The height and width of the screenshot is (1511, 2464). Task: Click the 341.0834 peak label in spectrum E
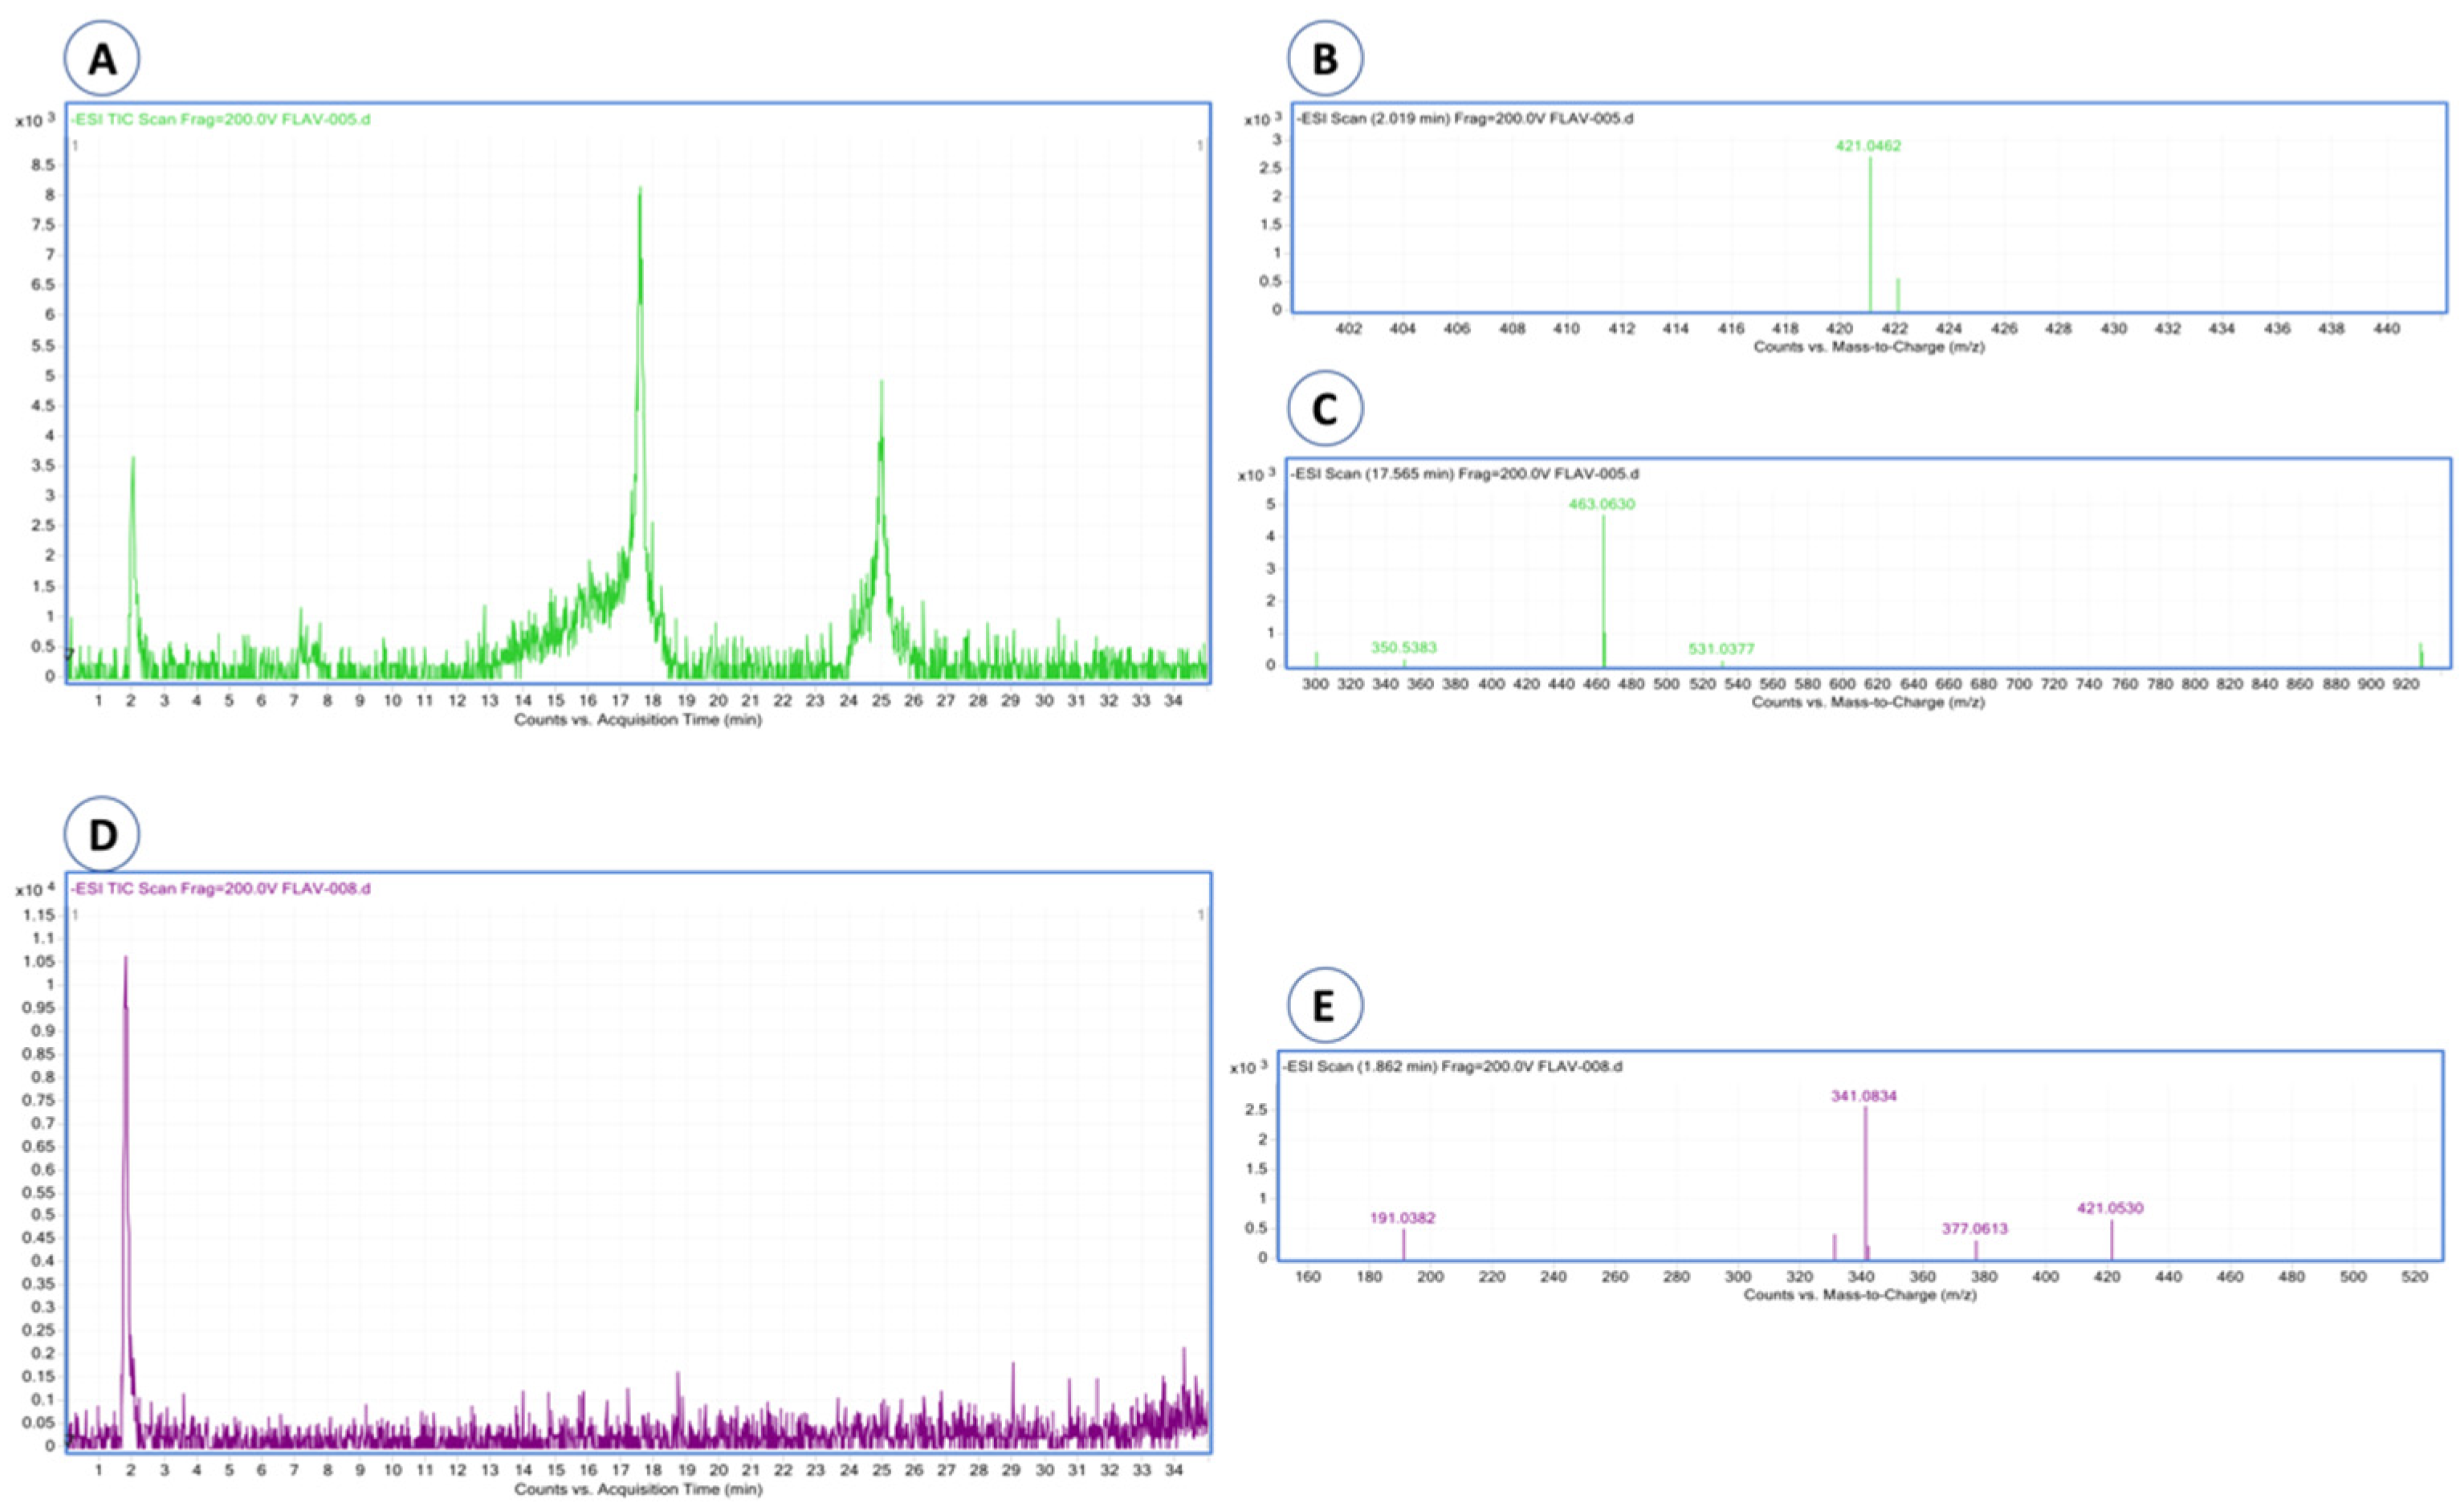[x=1864, y=1096]
